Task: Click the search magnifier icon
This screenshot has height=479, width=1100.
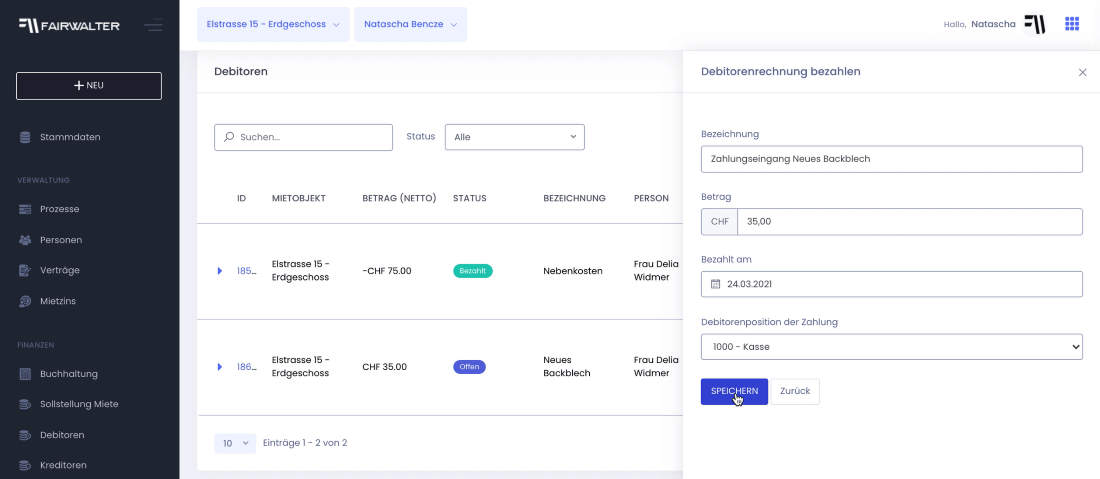Action: [229, 137]
